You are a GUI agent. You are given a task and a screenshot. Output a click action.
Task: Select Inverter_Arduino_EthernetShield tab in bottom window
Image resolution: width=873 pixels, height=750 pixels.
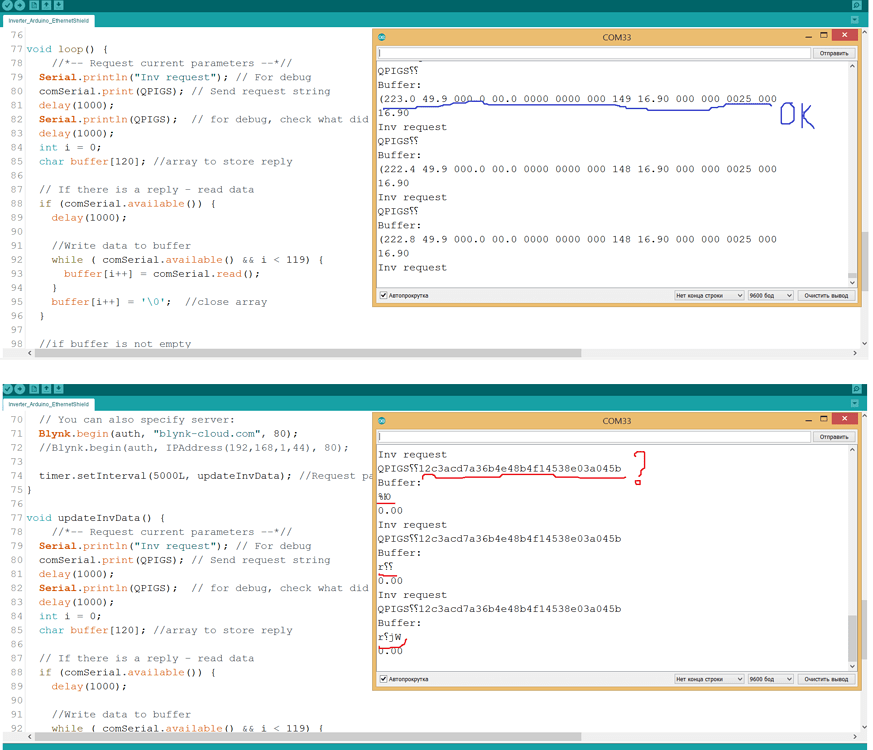pos(50,404)
